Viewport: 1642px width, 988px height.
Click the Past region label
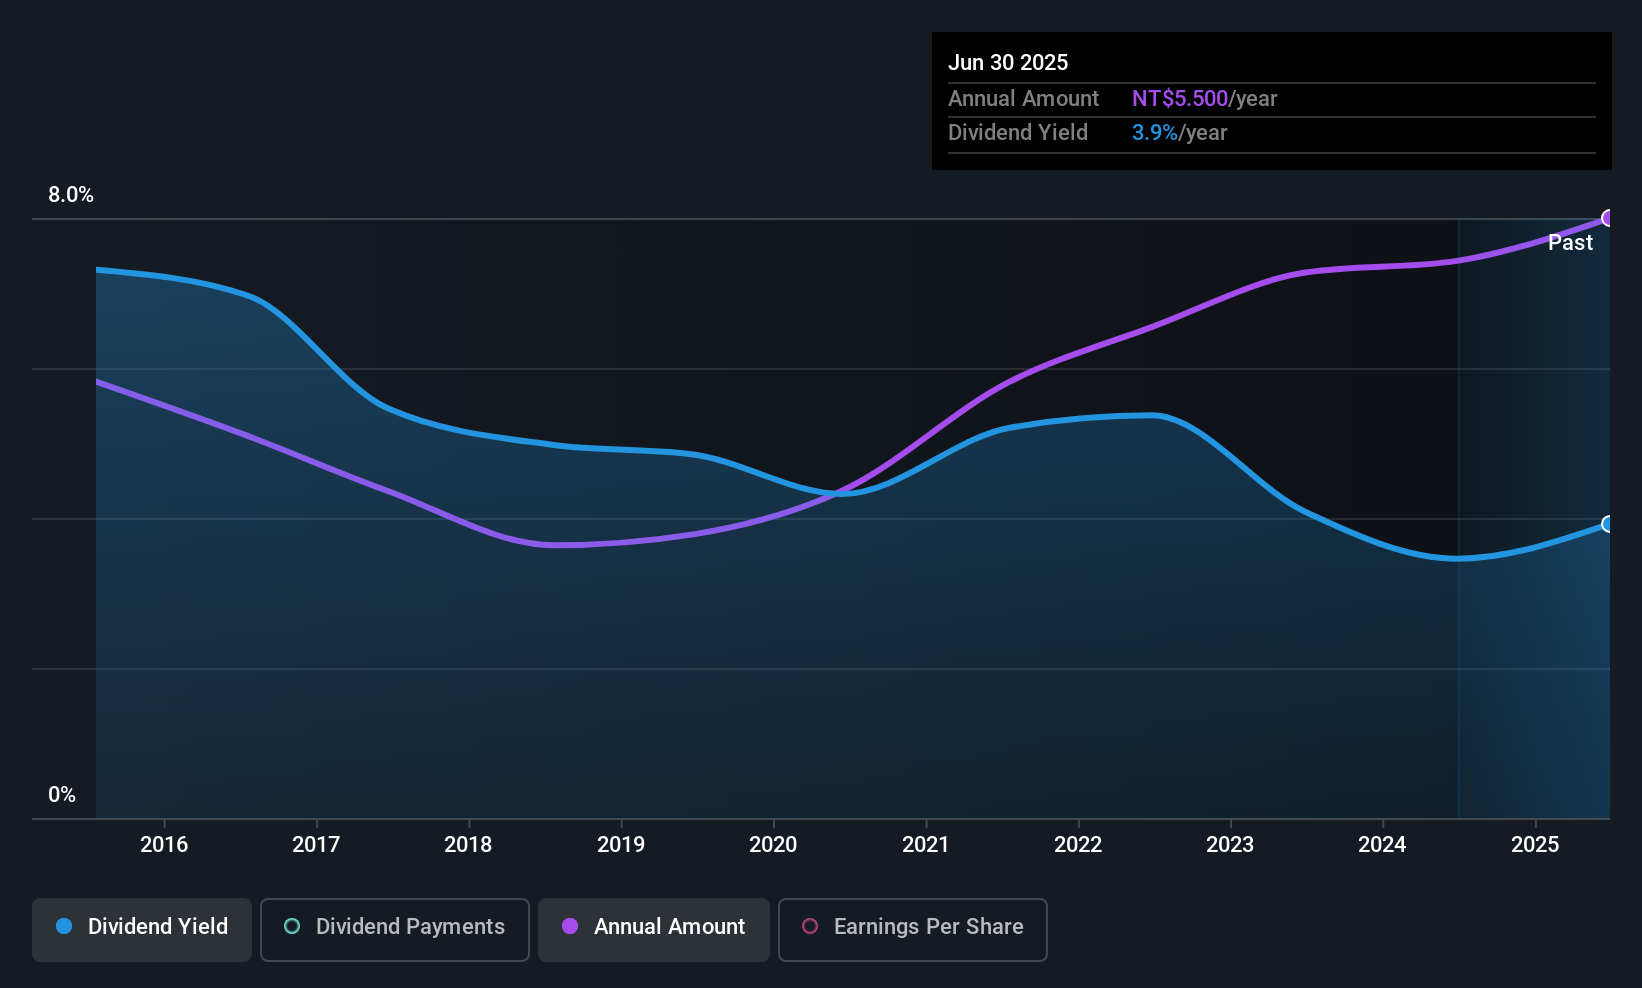(1570, 243)
